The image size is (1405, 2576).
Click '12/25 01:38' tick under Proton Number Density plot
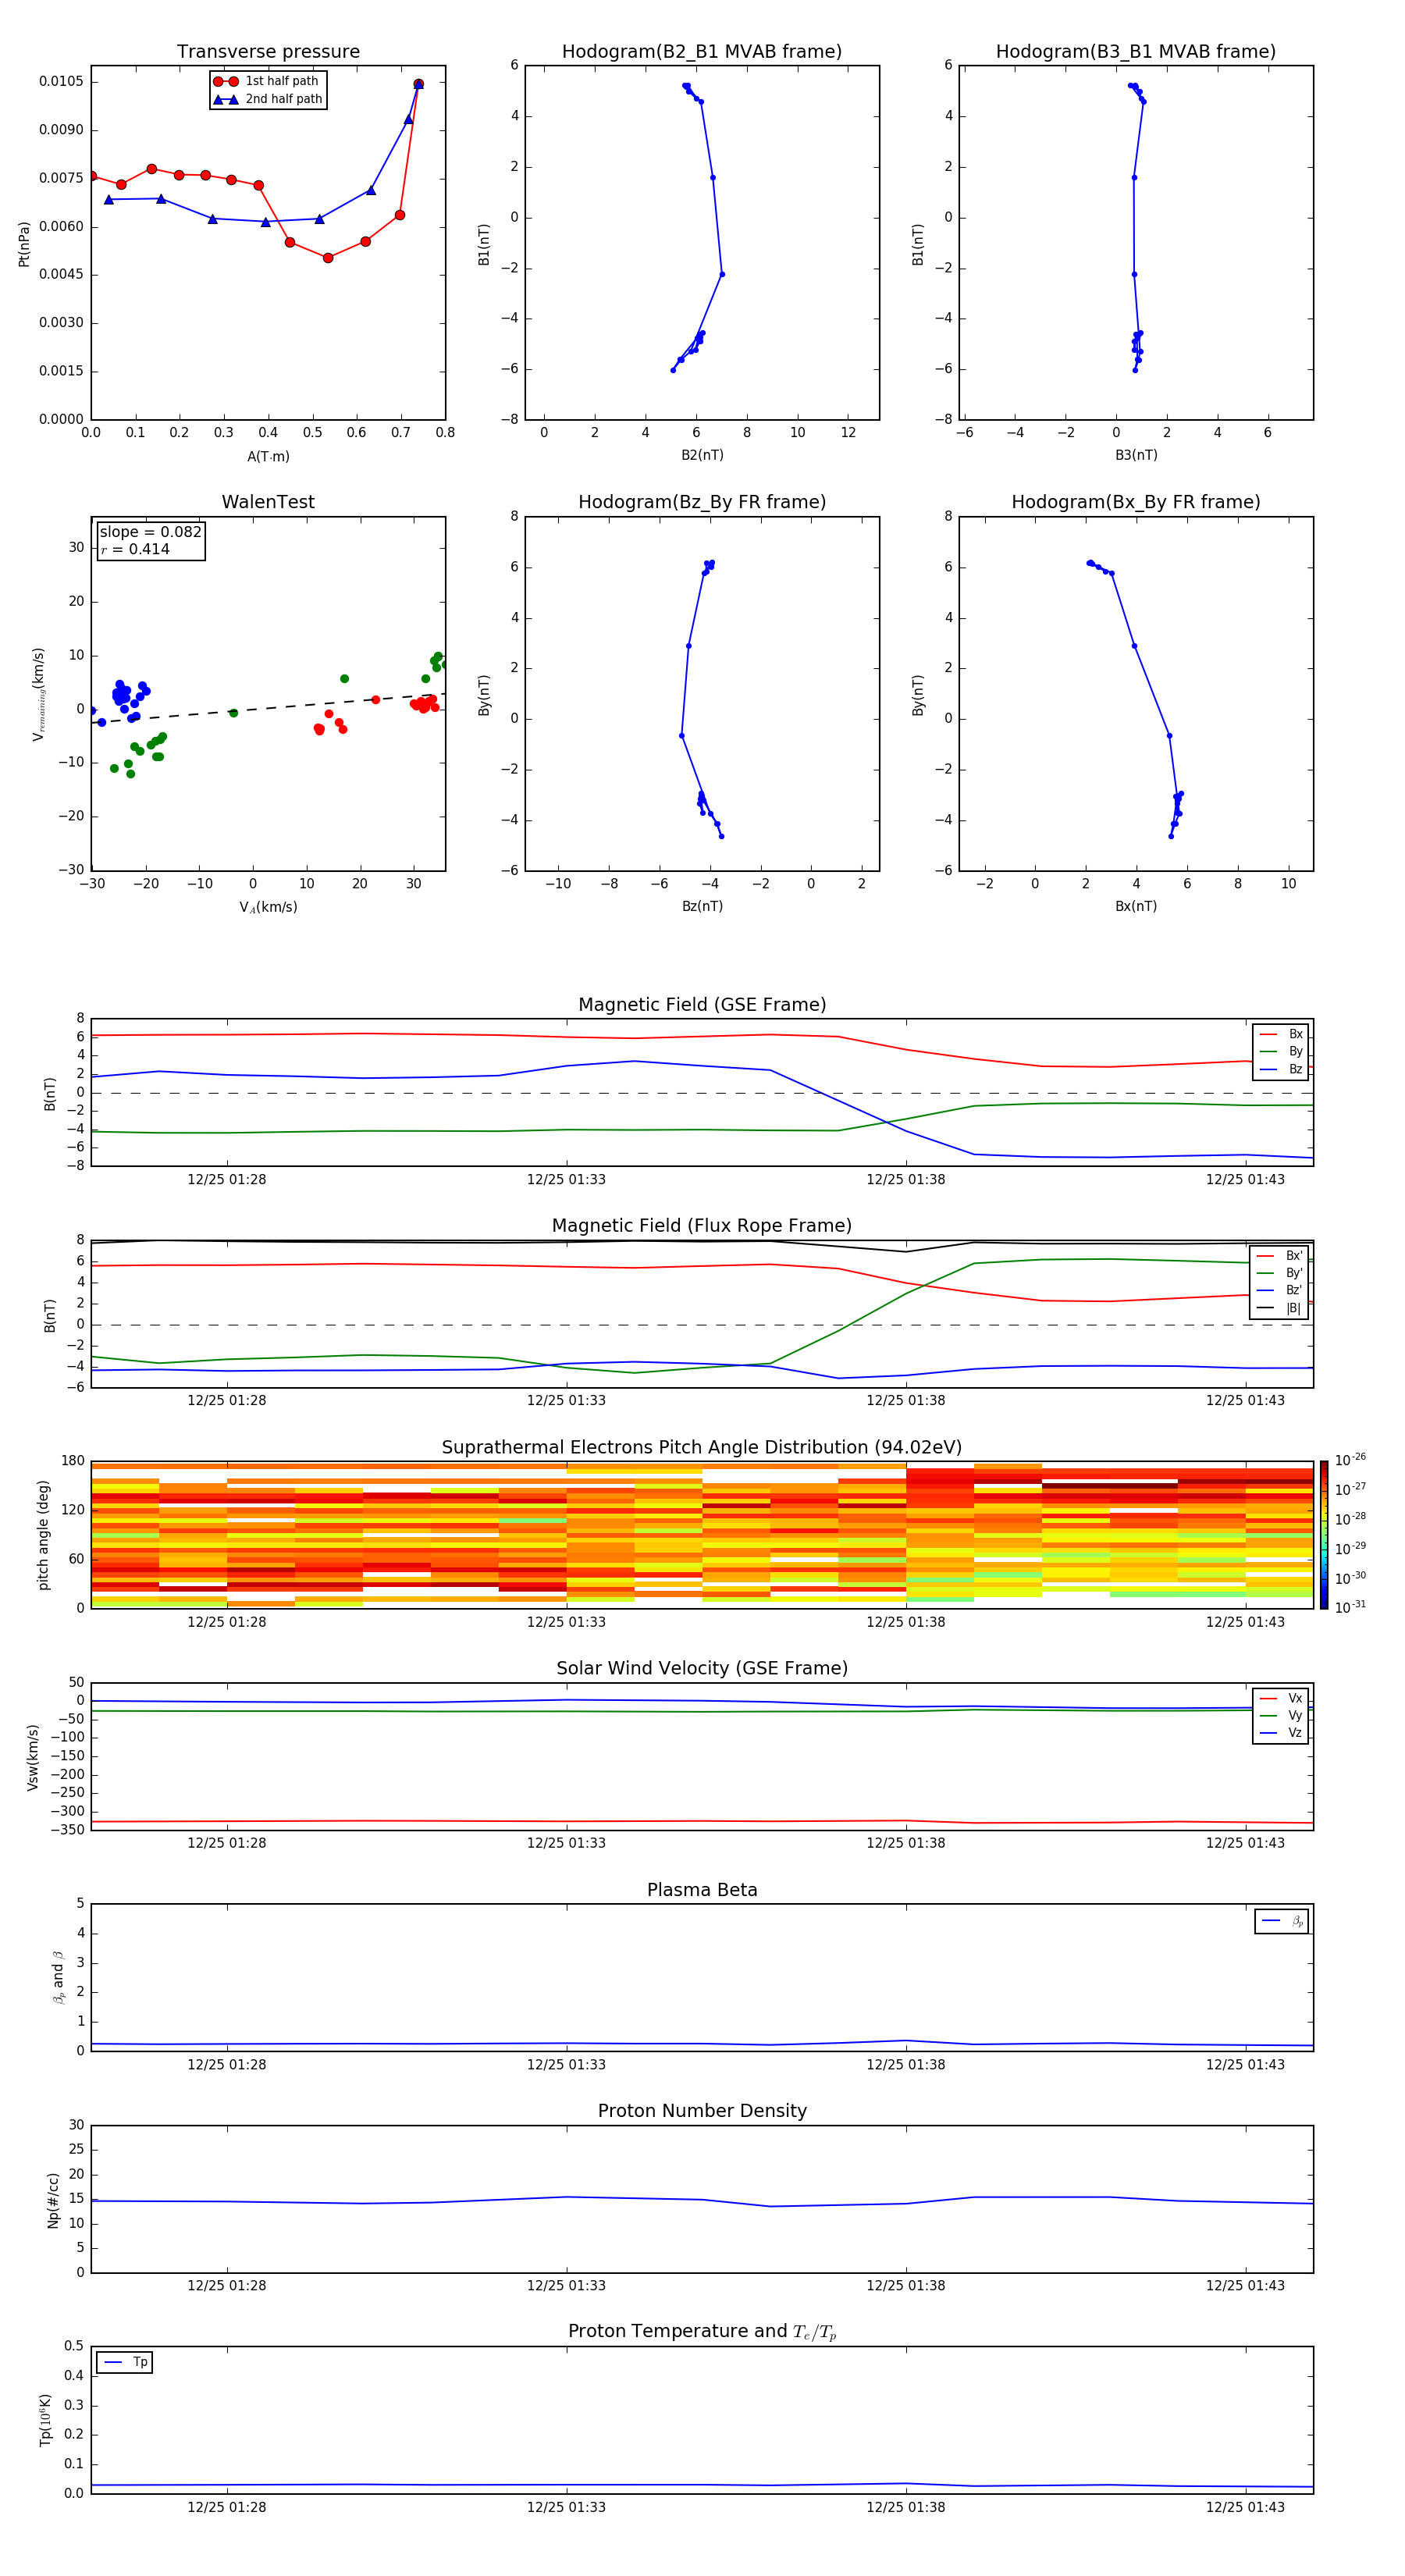coord(906,2285)
